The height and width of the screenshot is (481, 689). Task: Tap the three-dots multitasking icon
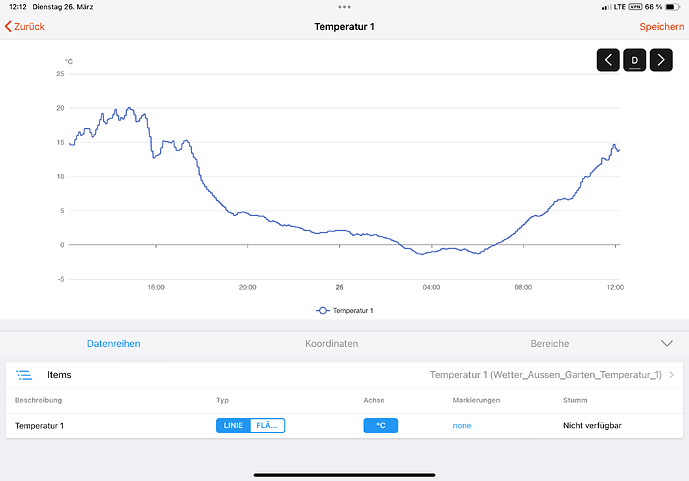point(344,6)
